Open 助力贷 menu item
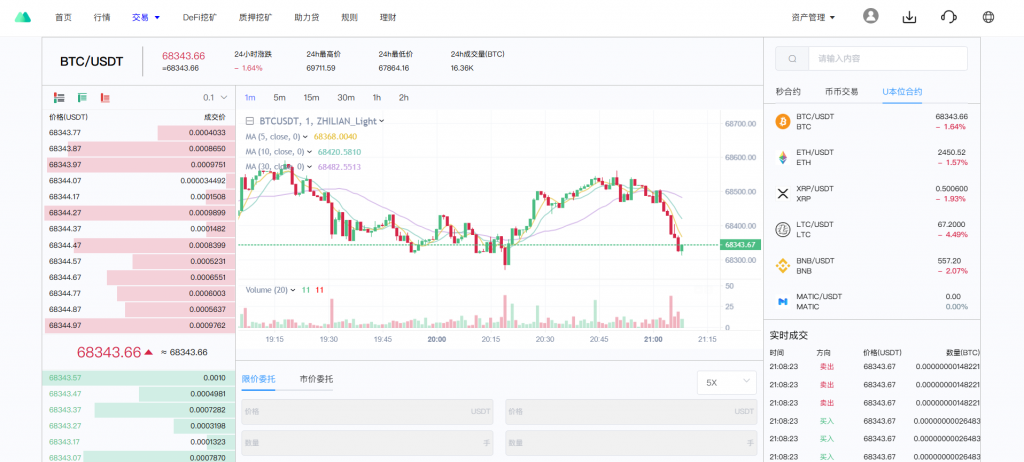This screenshot has width=1024, height=462. pyautogui.click(x=307, y=18)
